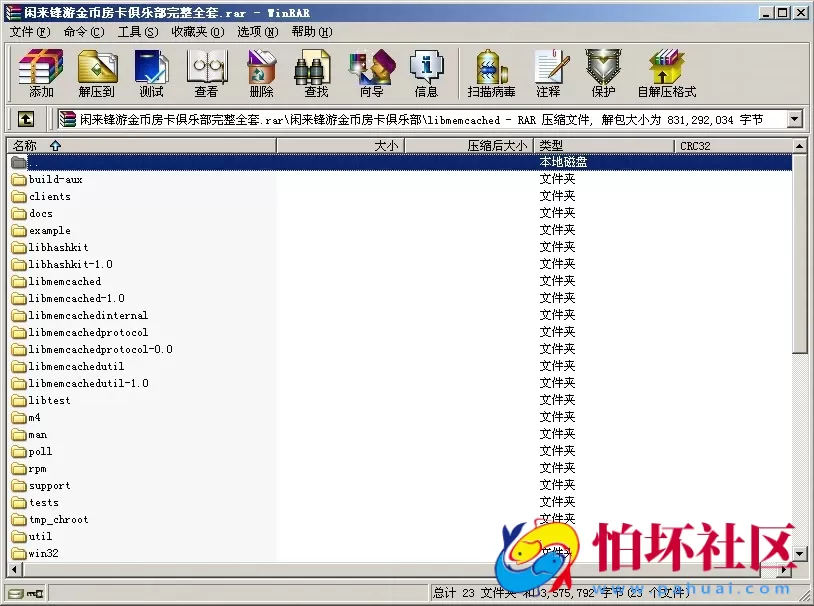Click the 信息 (Info) toolbar icon
Image resolution: width=814 pixels, height=606 pixels.
(x=427, y=72)
